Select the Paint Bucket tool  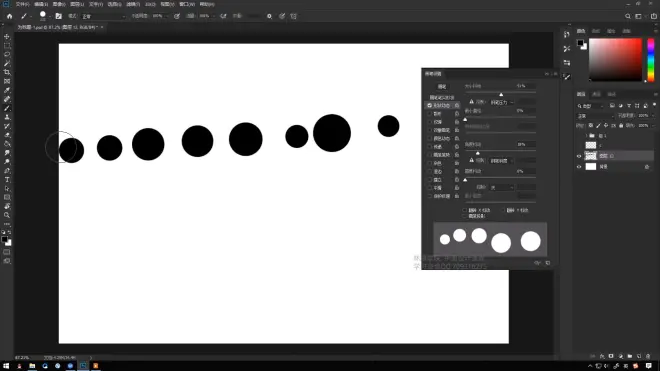pyautogui.click(x=7, y=144)
